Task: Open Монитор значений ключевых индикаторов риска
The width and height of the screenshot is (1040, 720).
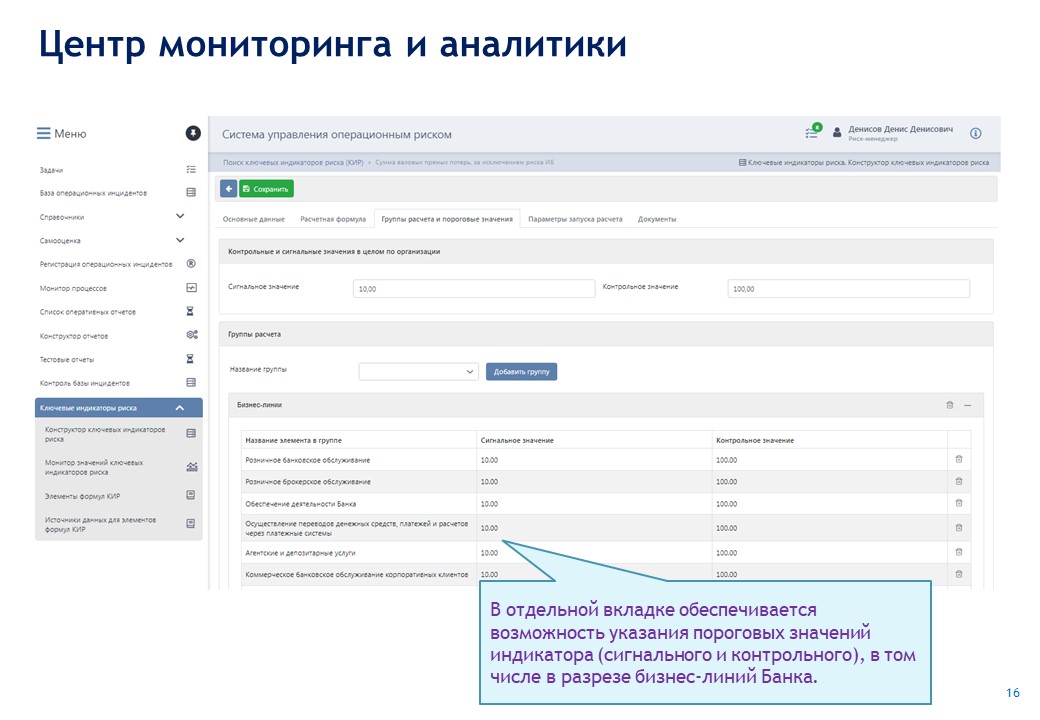Action: (x=94, y=467)
